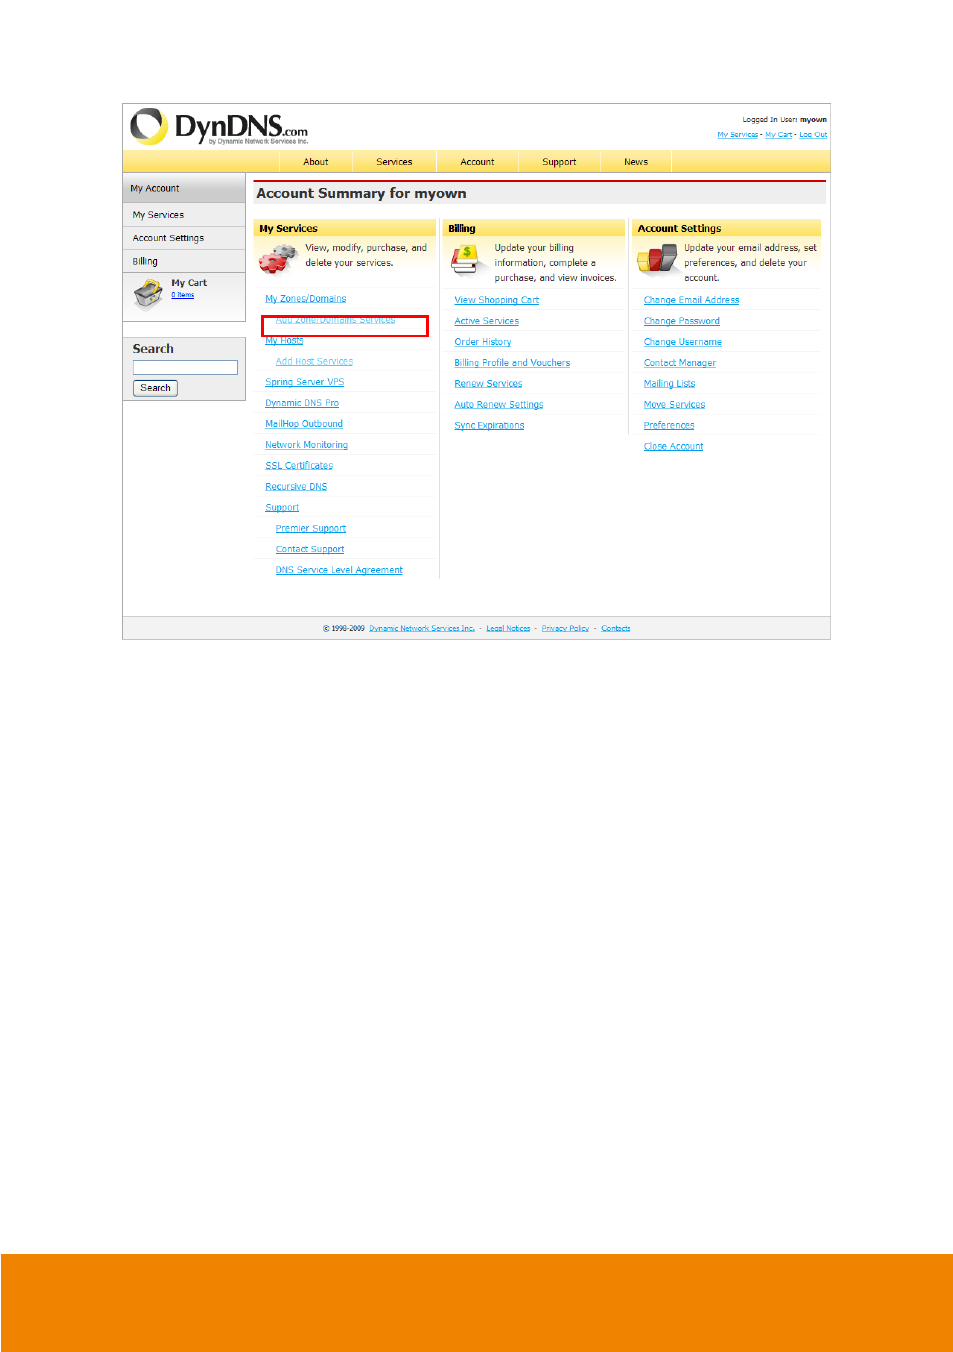This screenshot has height=1352, width=953.
Task: Open the Support menu in the navigation bar
Action: pos(559,162)
